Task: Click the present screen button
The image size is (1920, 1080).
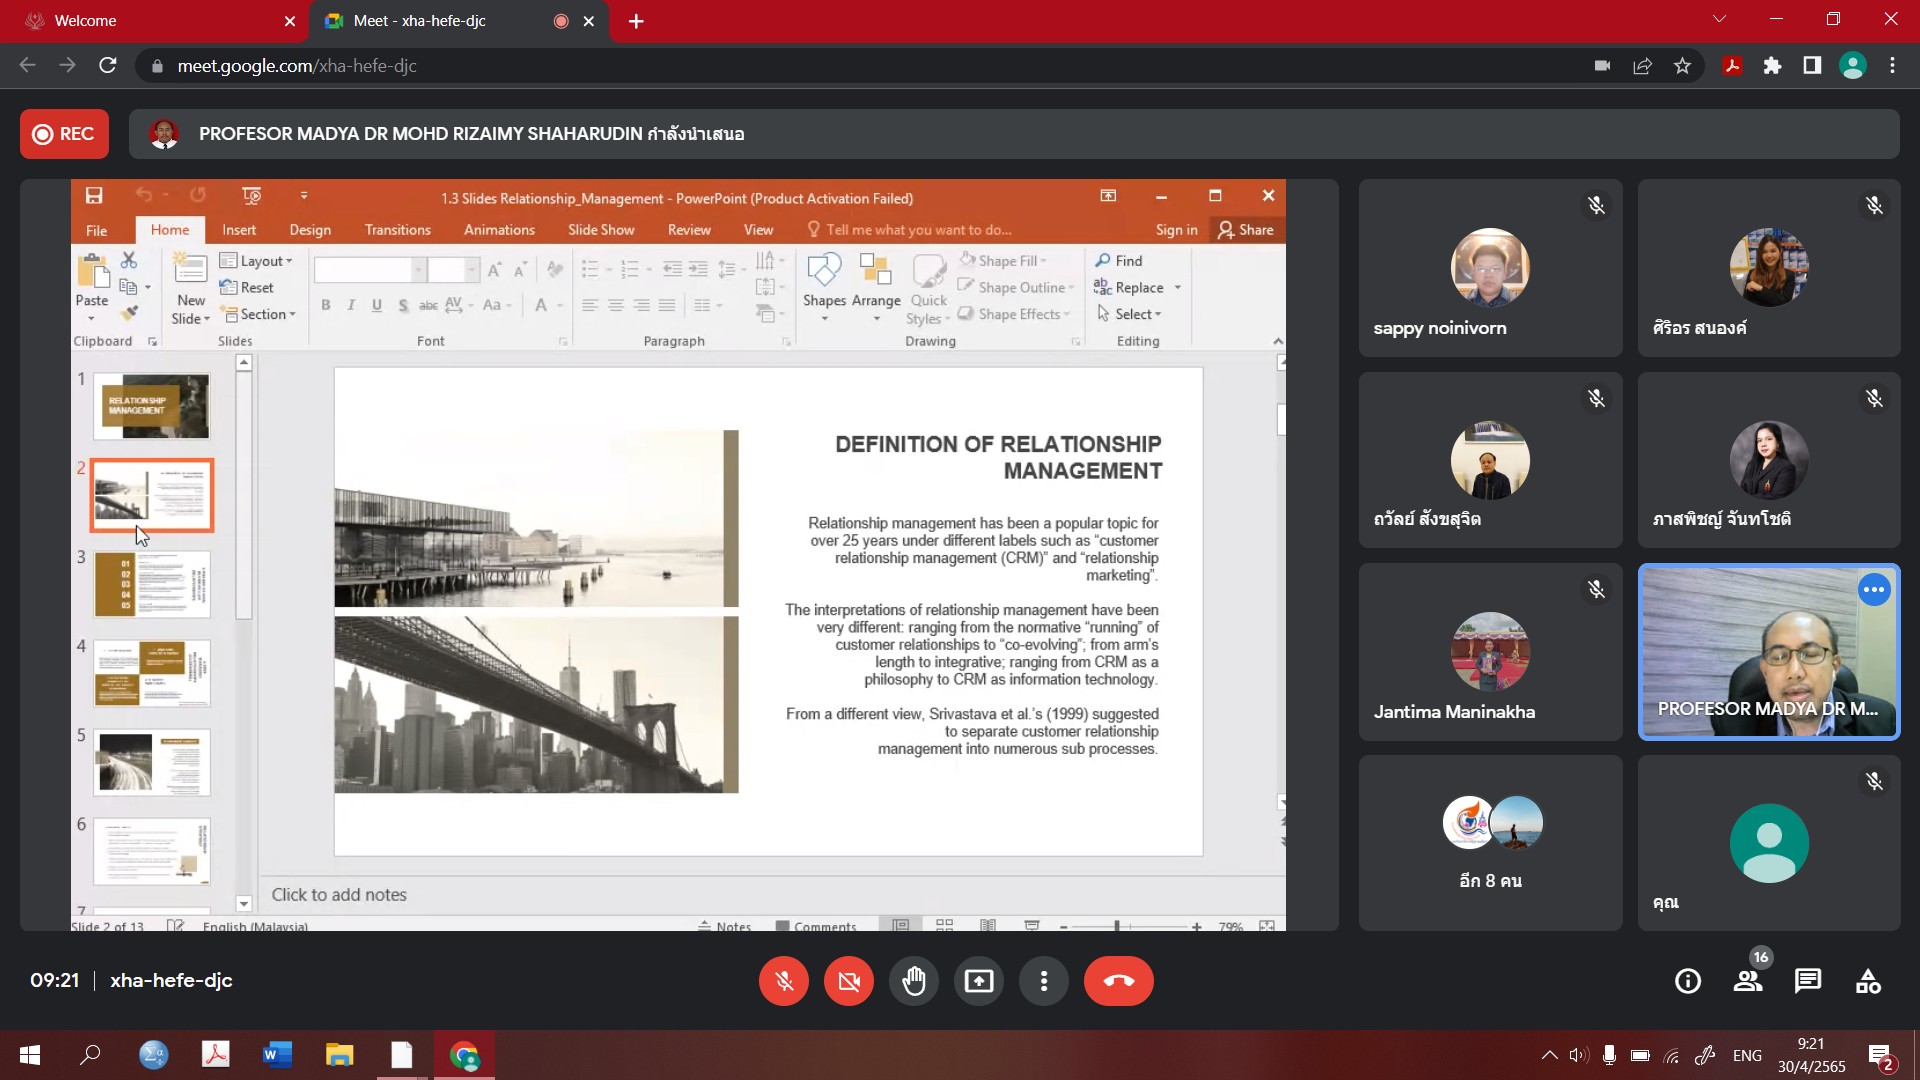Action: [x=978, y=981]
